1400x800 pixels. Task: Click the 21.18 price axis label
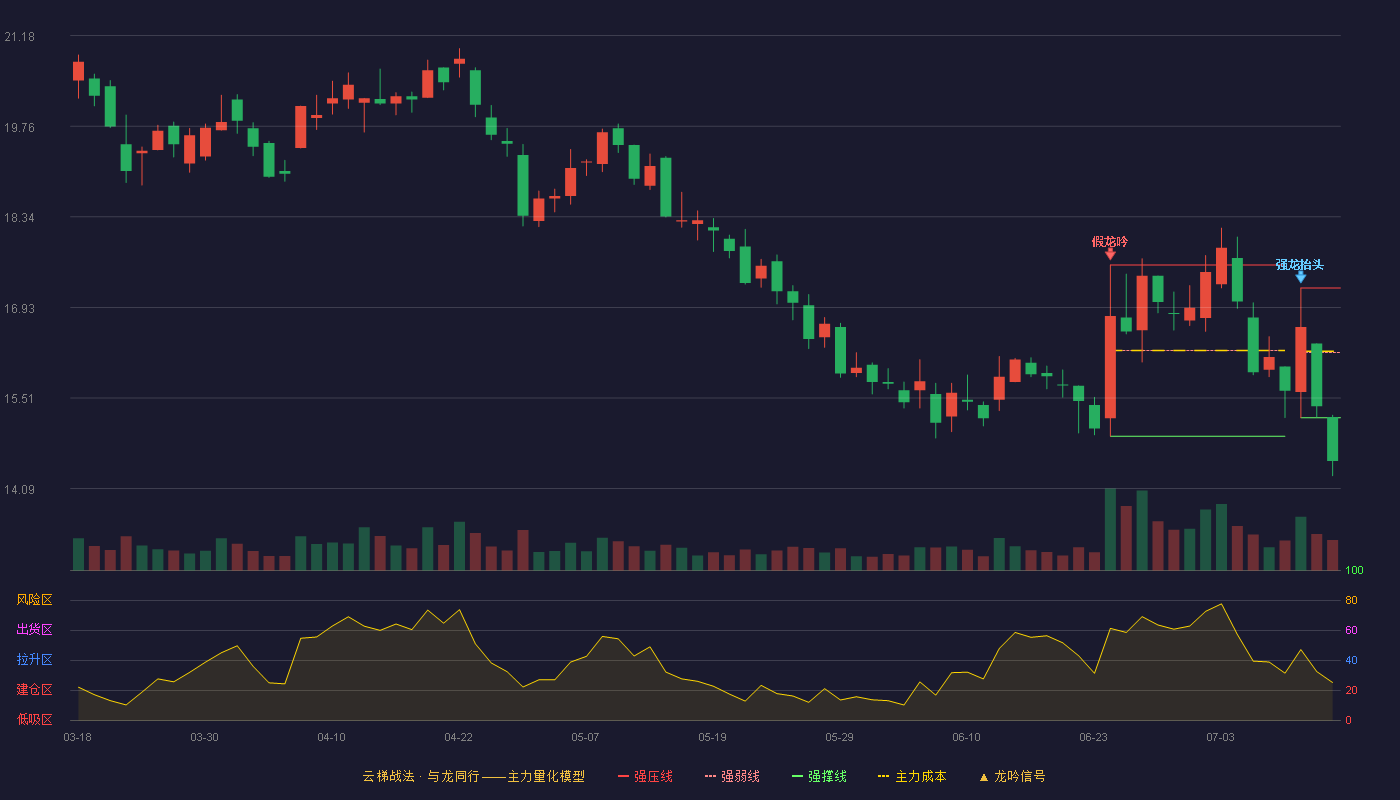[x=19, y=37]
